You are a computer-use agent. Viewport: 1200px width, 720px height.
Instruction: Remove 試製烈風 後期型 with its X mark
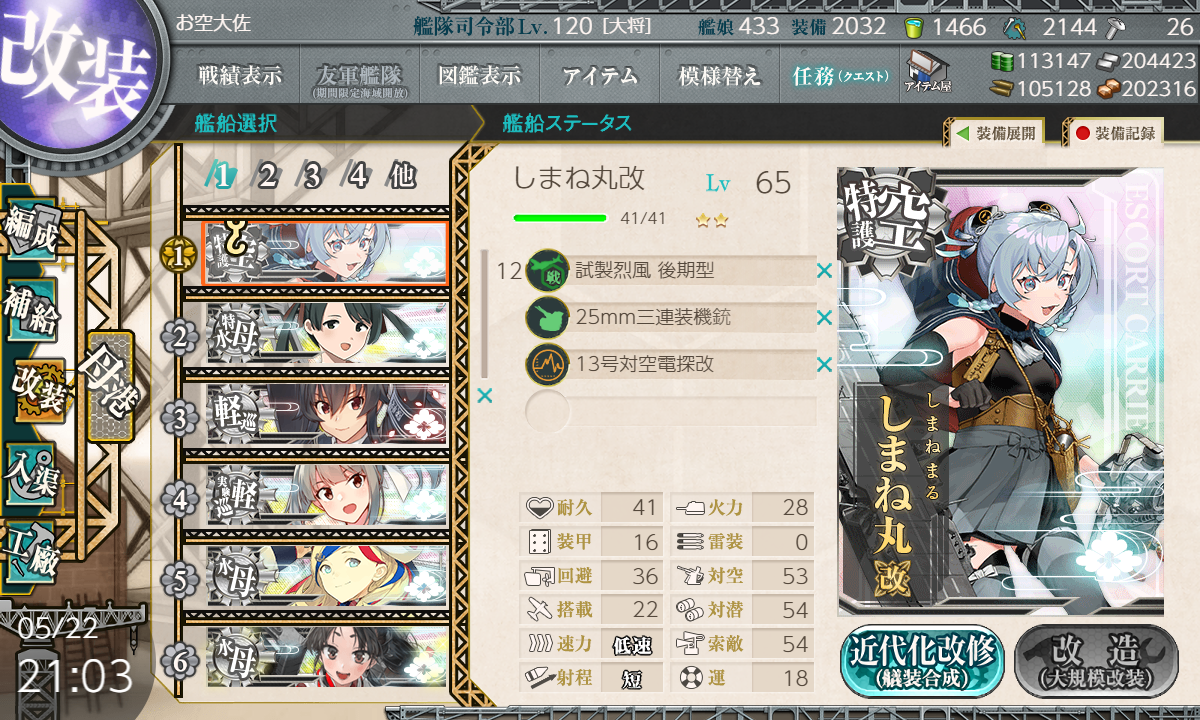[x=824, y=271]
